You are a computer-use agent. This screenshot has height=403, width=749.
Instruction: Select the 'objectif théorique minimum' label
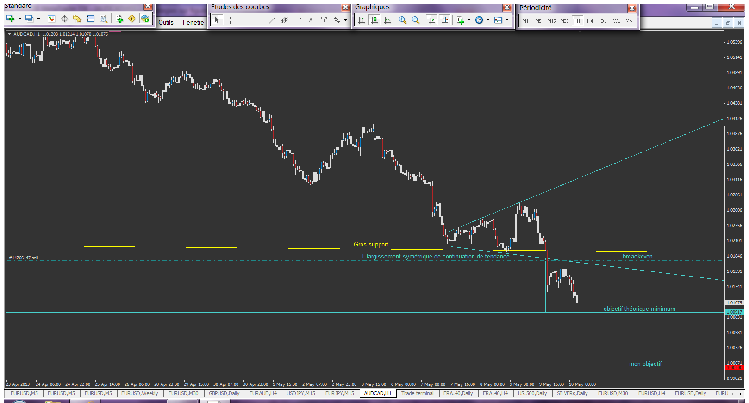tap(639, 308)
